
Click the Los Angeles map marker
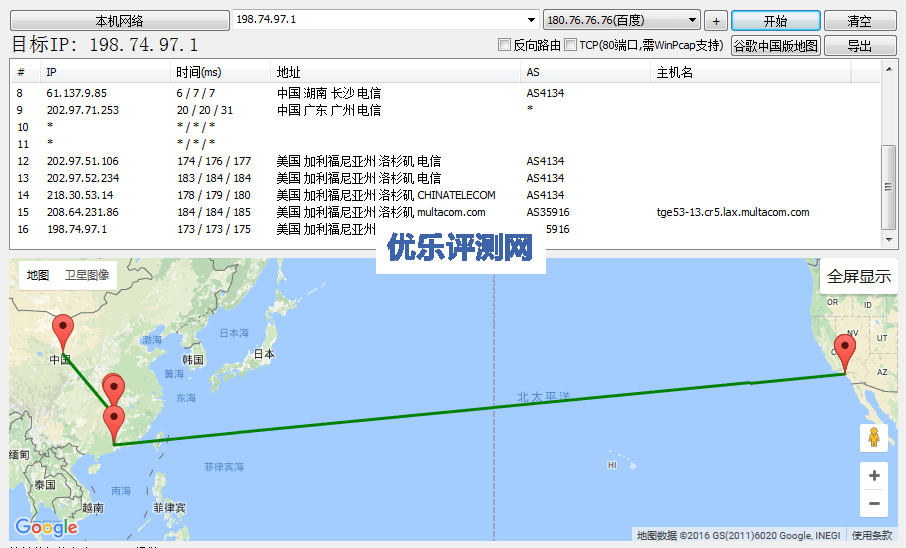[845, 353]
